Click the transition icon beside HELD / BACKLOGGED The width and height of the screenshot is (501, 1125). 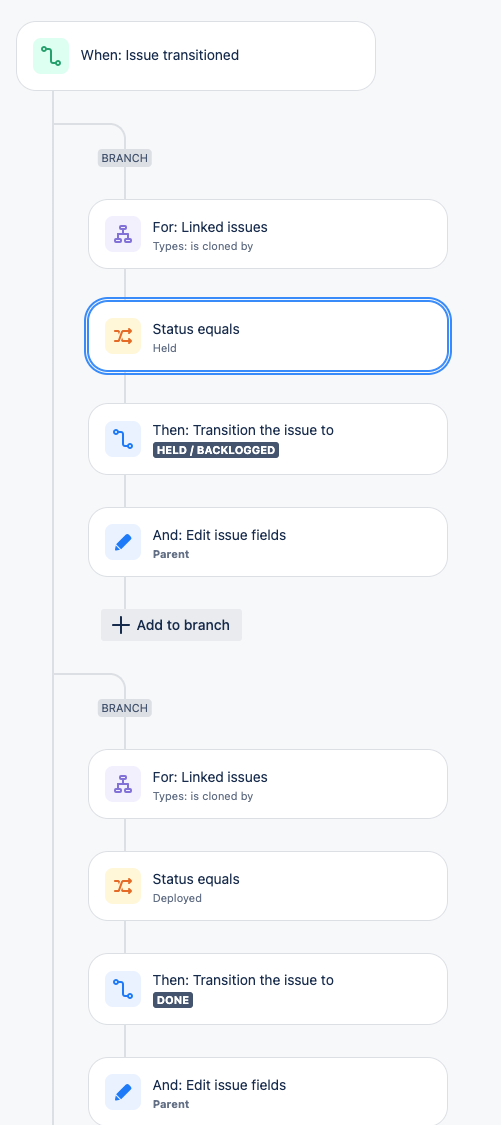click(x=123, y=439)
